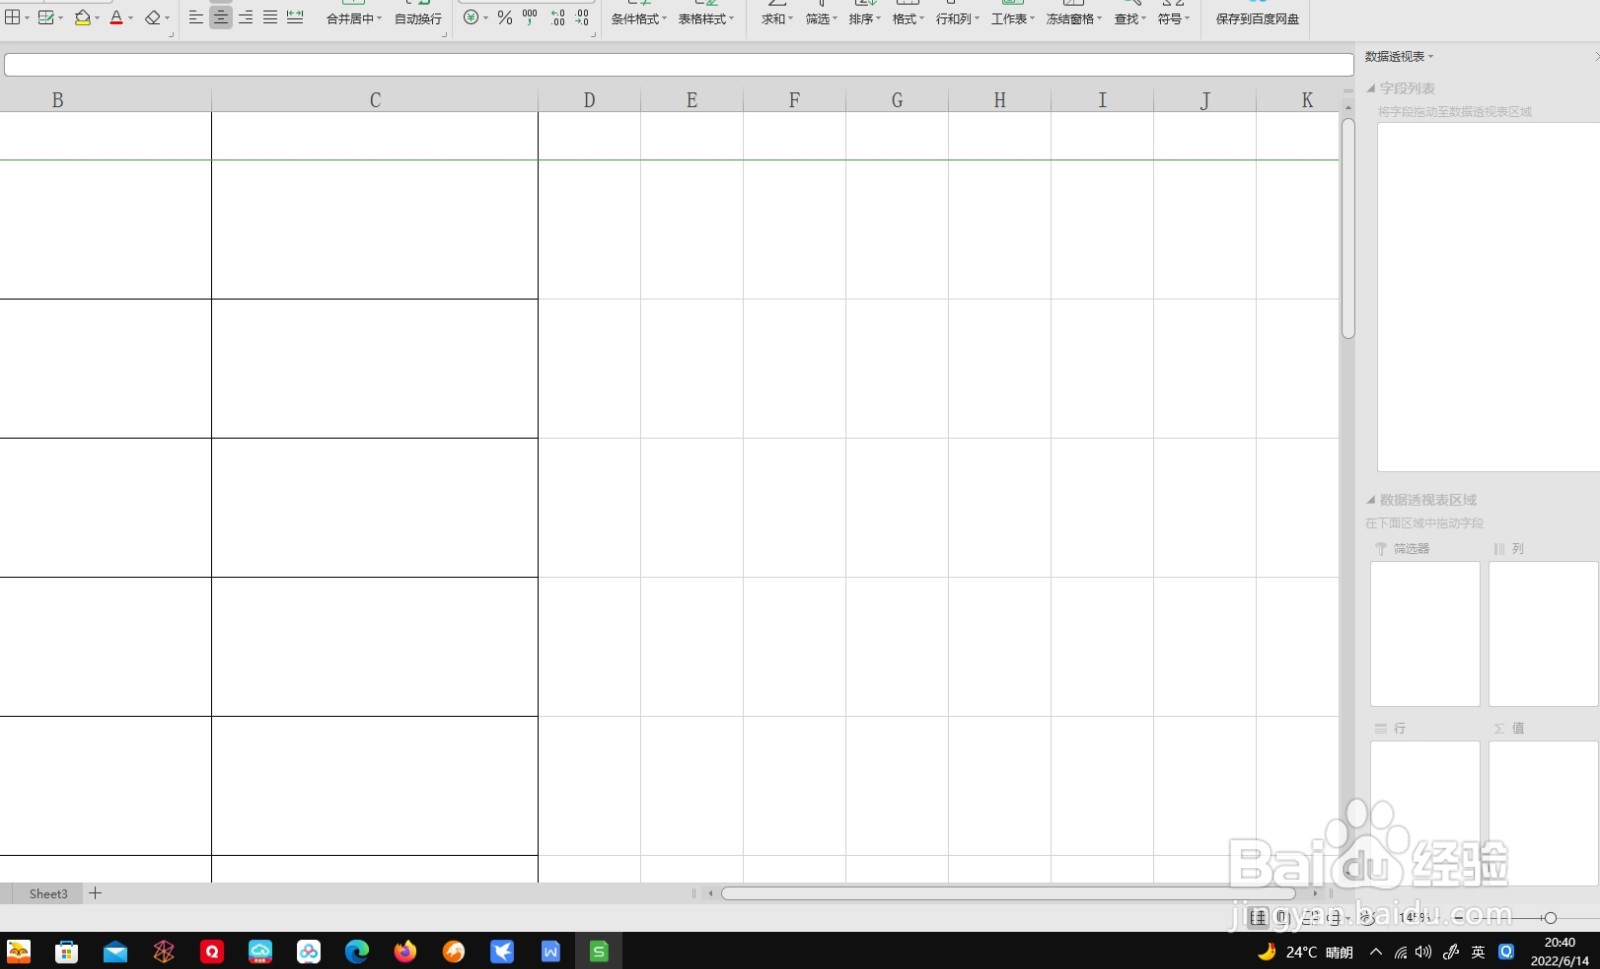This screenshot has width=1600, height=969.
Task: Open the cell borders tool
Action: click(12, 17)
